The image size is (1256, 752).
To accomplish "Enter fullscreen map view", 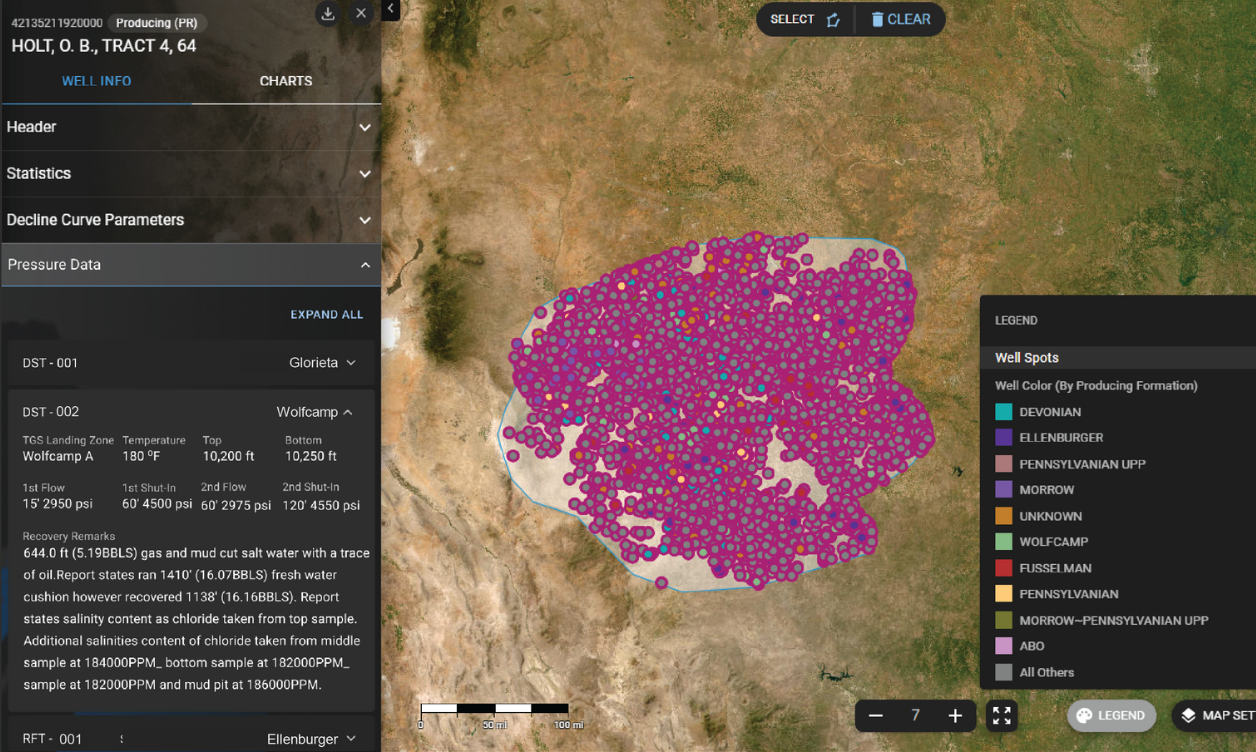I will (x=1001, y=715).
